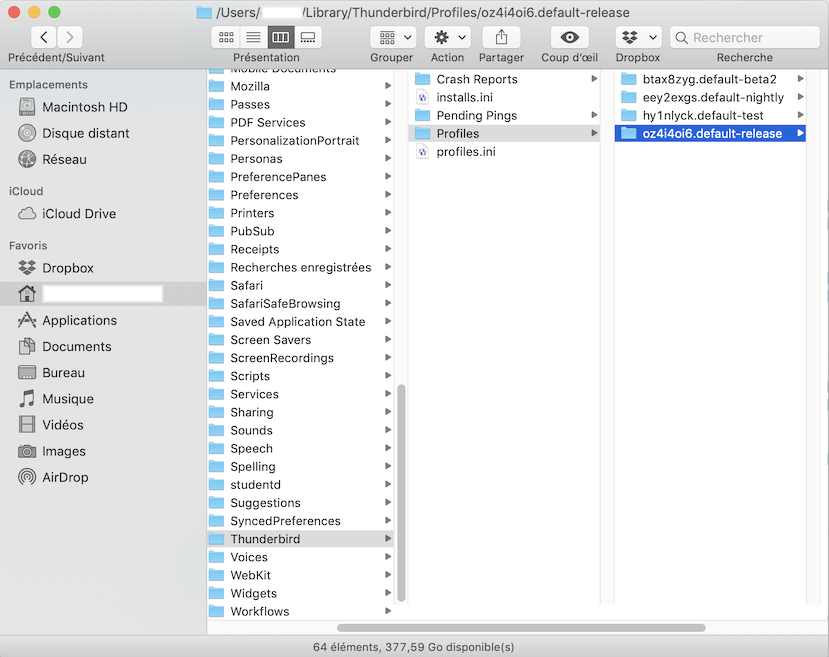This screenshot has width=829, height=657.
Task: Select the Screen Savers folder
Action: pyautogui.click(x=300, y=340)
